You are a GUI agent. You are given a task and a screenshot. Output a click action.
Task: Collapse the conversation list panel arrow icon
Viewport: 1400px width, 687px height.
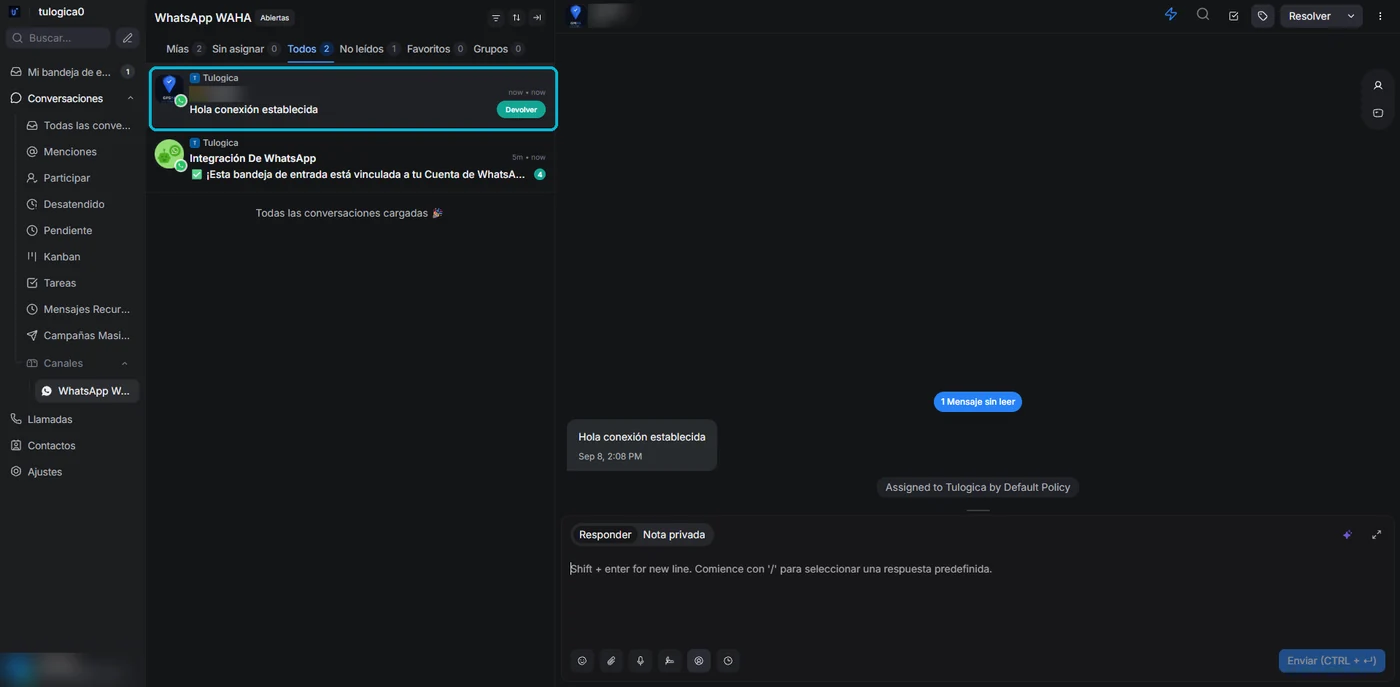(537, 18)
